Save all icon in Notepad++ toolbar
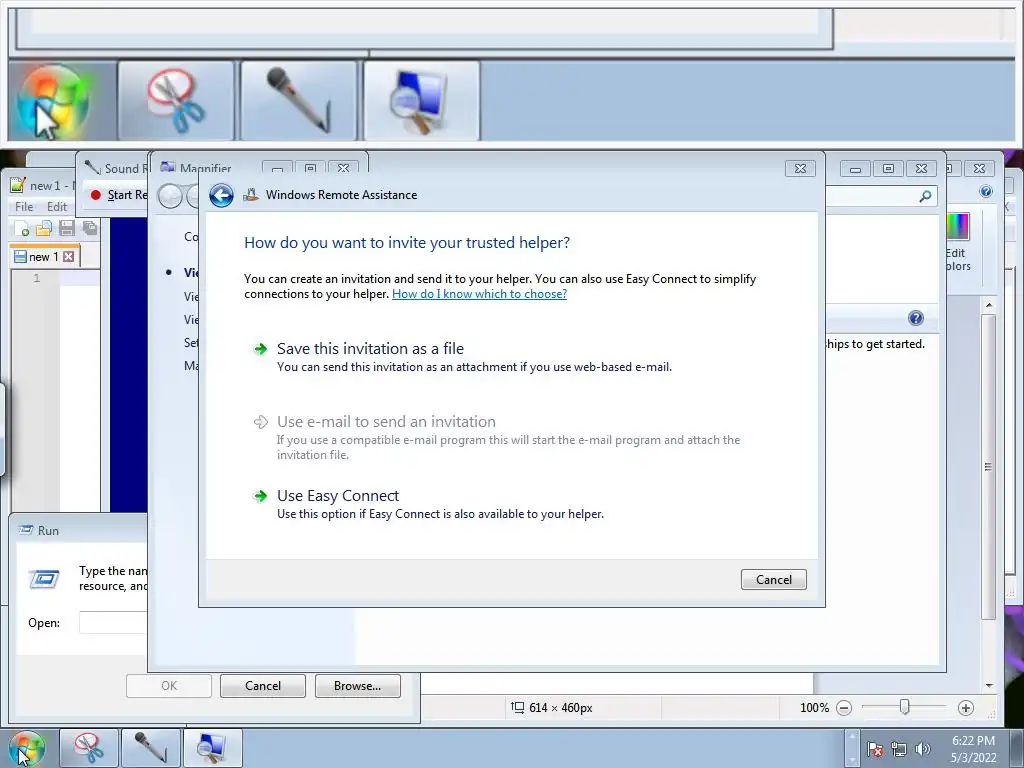This screenshot has height=768, width=1024. tap(89, 229)
